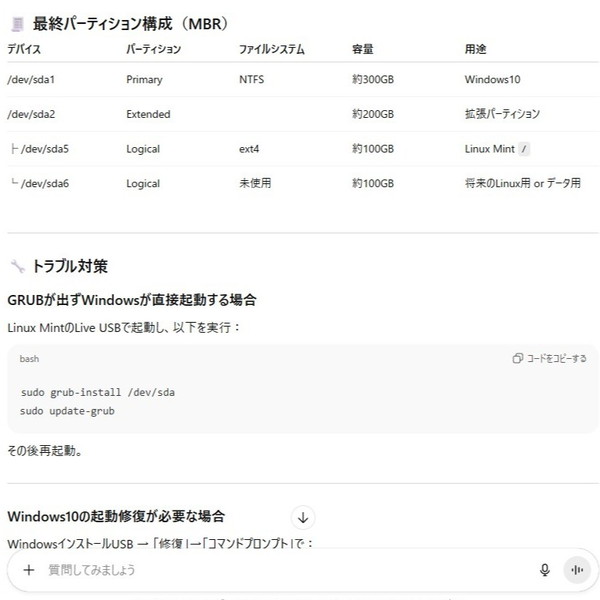Click the inline "/" code badge after Linux Mint
The image size is (600, 600).
[525, 149]
